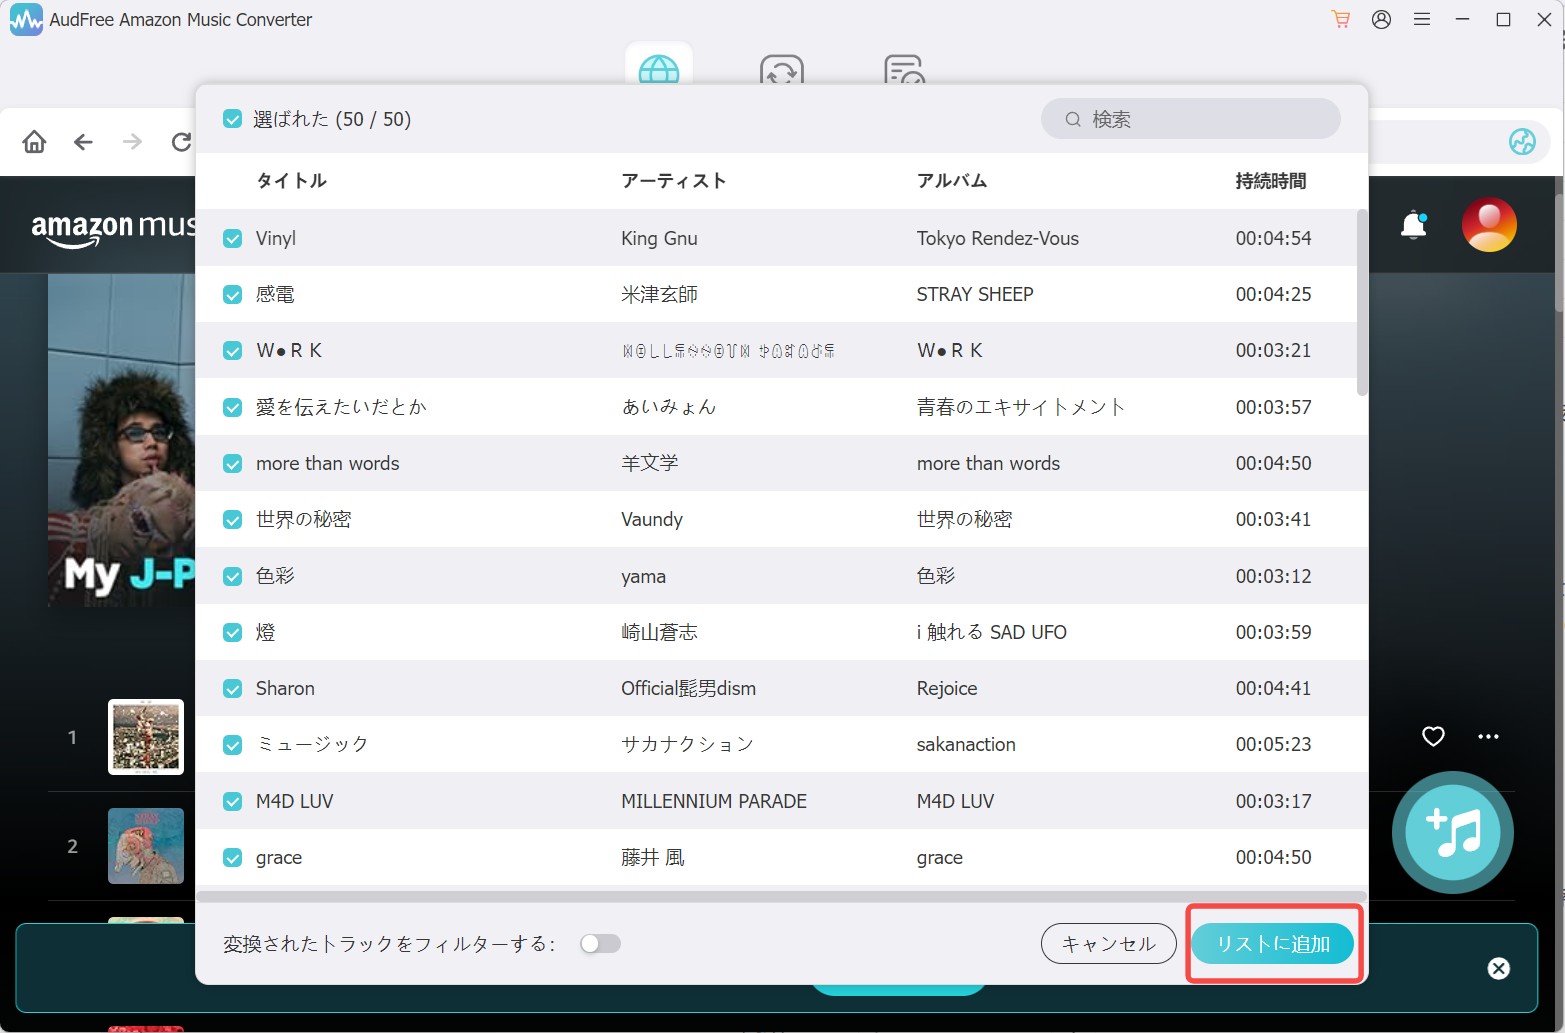This screenshot has height=1033, width=1565.
Task: Click the add music floating button
Action: (1452, 832)
